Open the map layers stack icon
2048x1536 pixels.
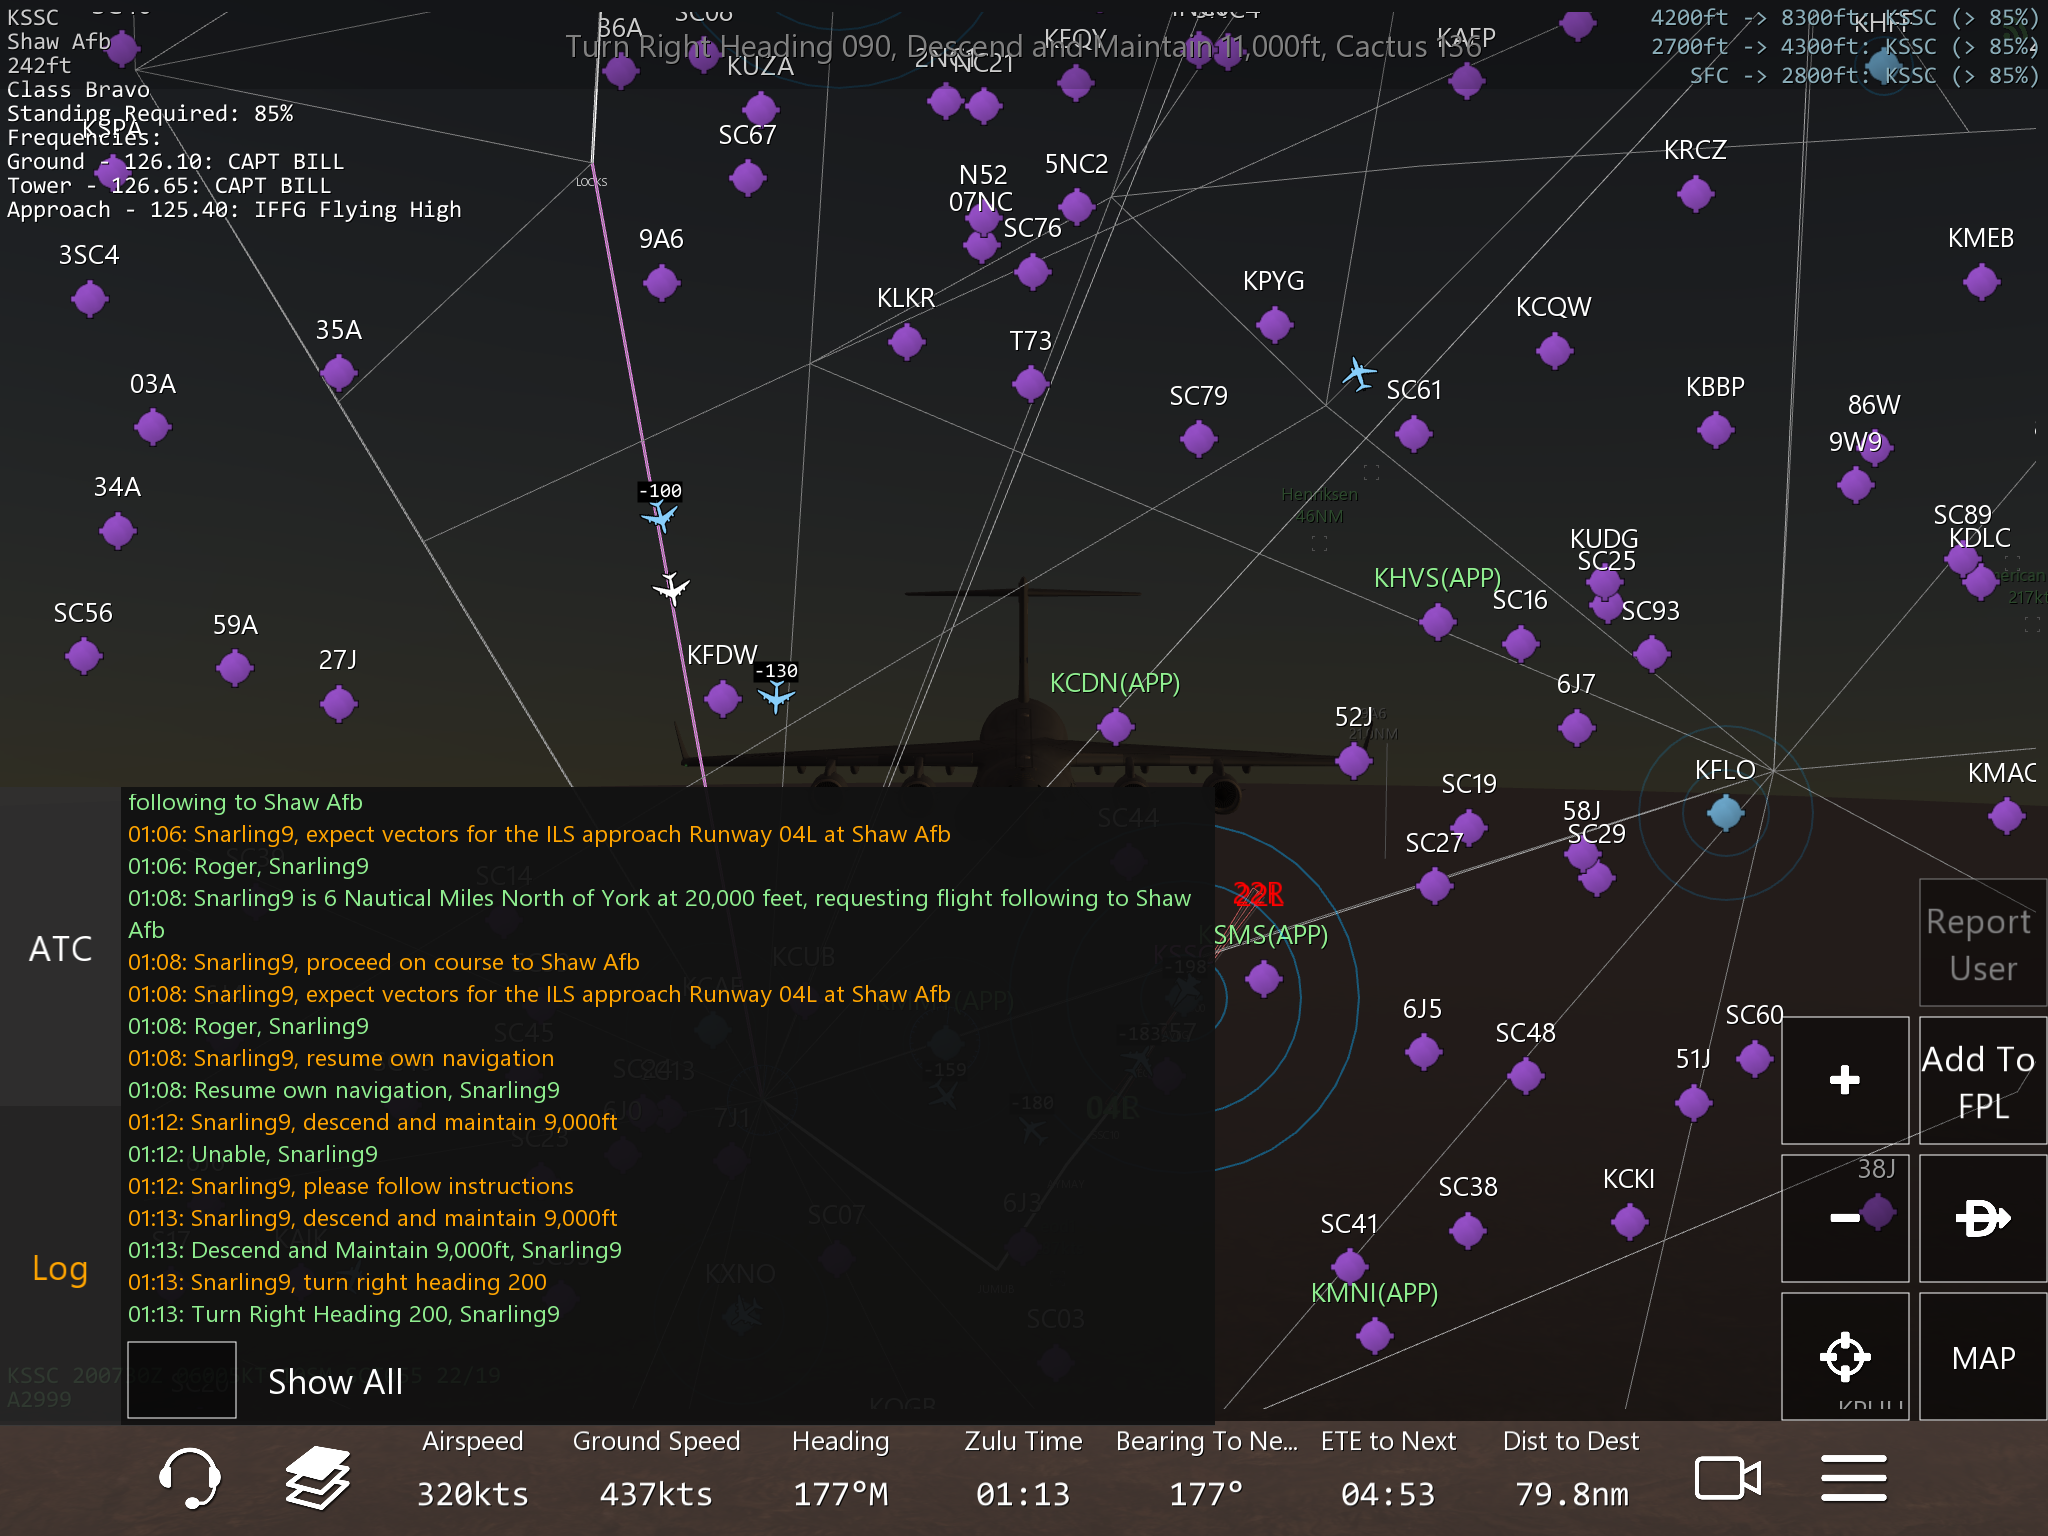click(318, 1478)
